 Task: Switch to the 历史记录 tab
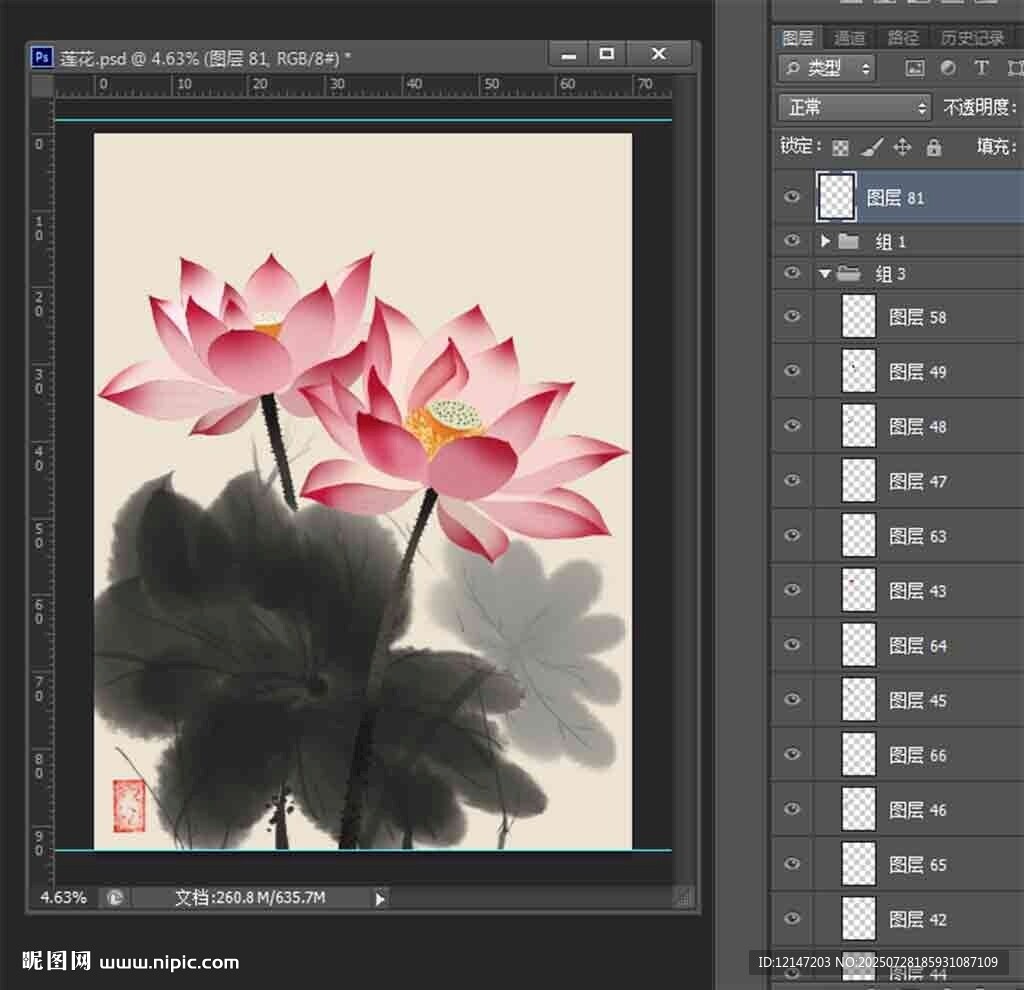(x=972, y=39)
